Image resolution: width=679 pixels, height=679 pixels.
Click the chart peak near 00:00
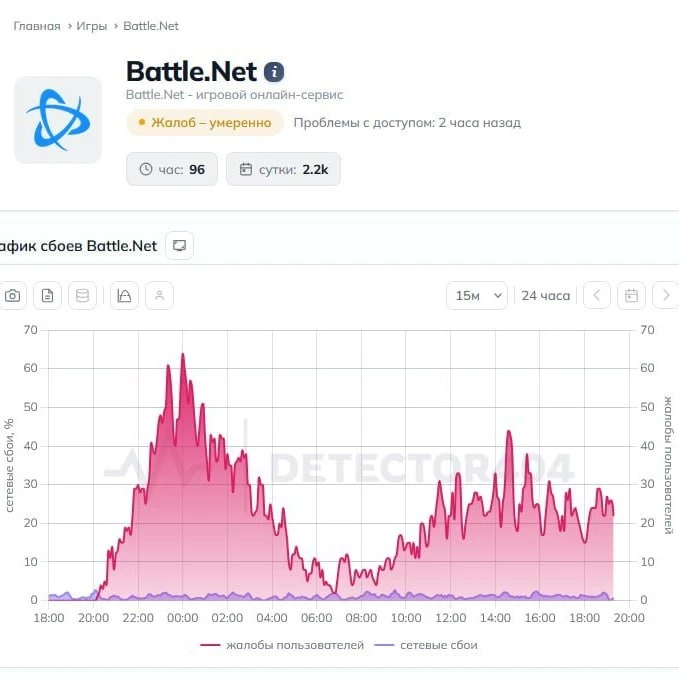pyautogui.click(x=183, y=354)
